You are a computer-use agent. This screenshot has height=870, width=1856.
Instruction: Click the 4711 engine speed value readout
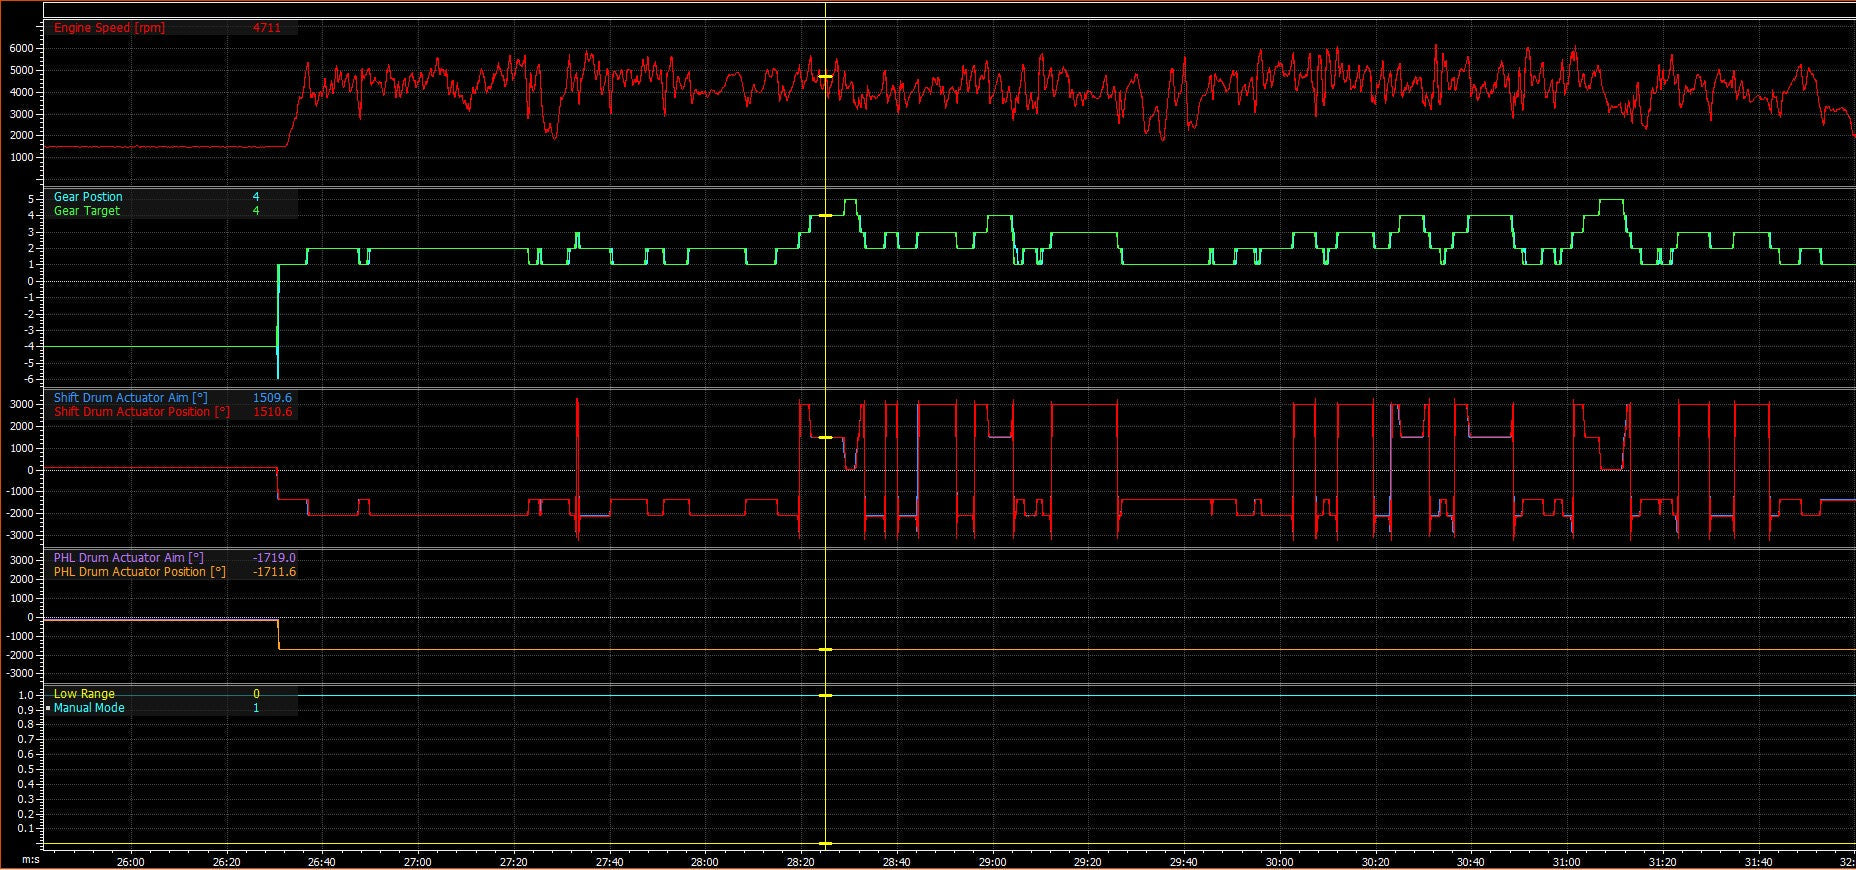266,28
